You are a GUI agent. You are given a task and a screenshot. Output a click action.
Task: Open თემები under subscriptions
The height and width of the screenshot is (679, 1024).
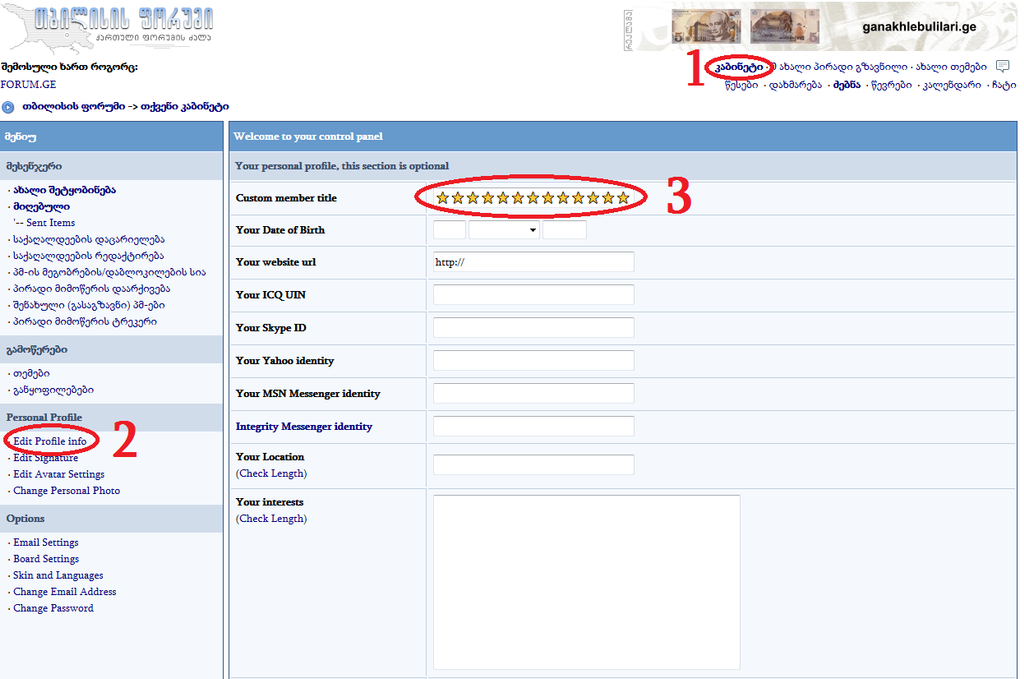click(31, 373)
